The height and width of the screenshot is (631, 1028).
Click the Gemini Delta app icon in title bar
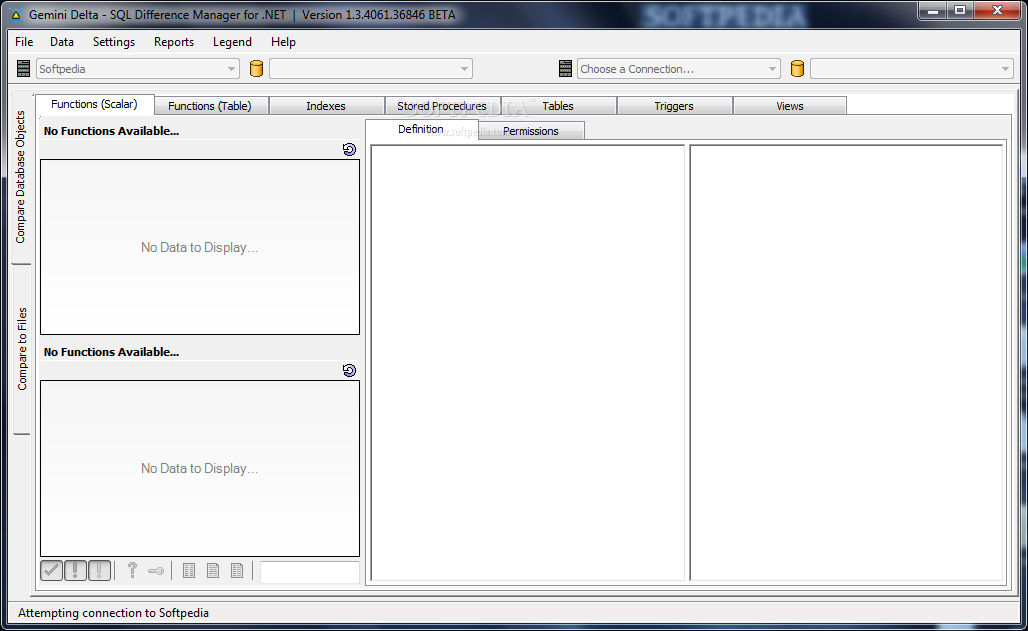click(16, 14)
